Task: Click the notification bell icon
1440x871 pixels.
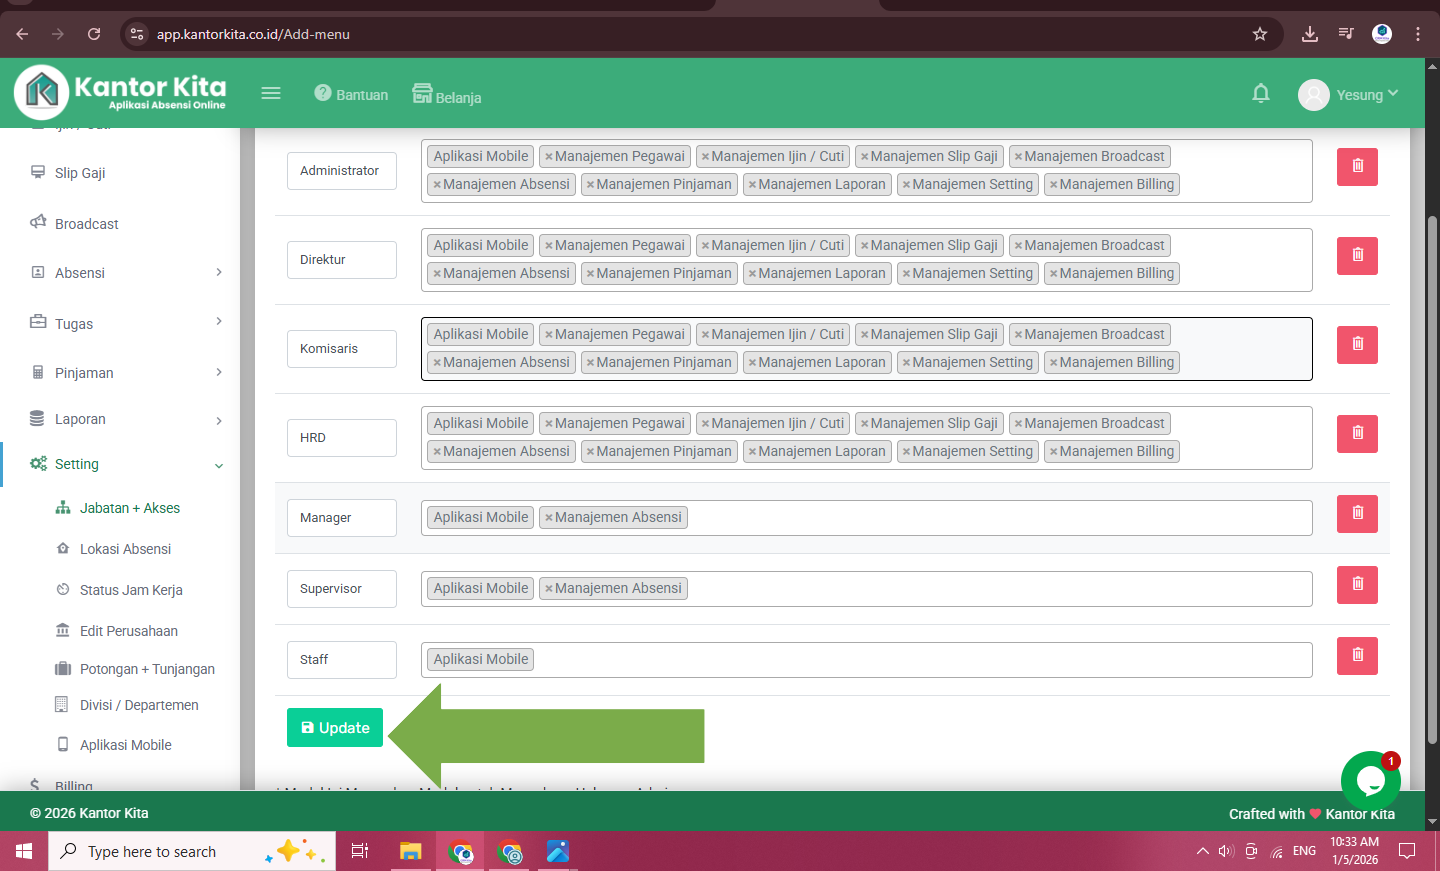Action: point(1260,94)
